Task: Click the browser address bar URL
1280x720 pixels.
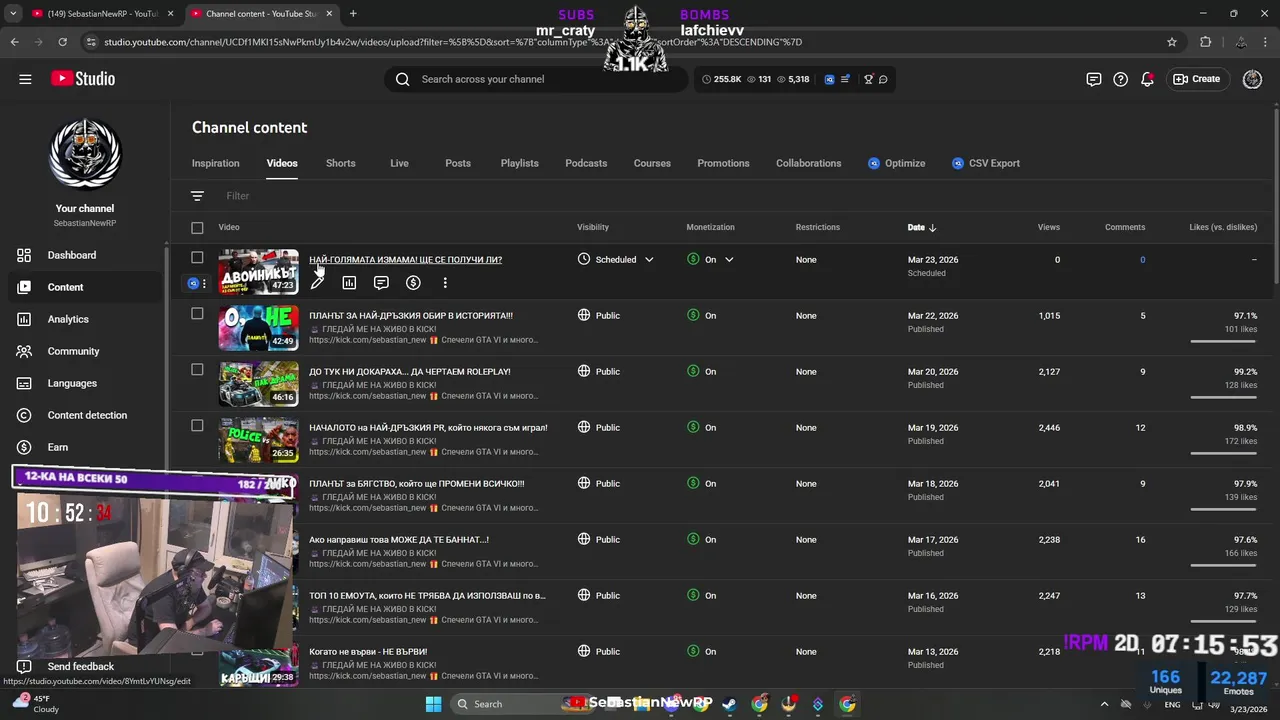Action: [x=452, y=42]
